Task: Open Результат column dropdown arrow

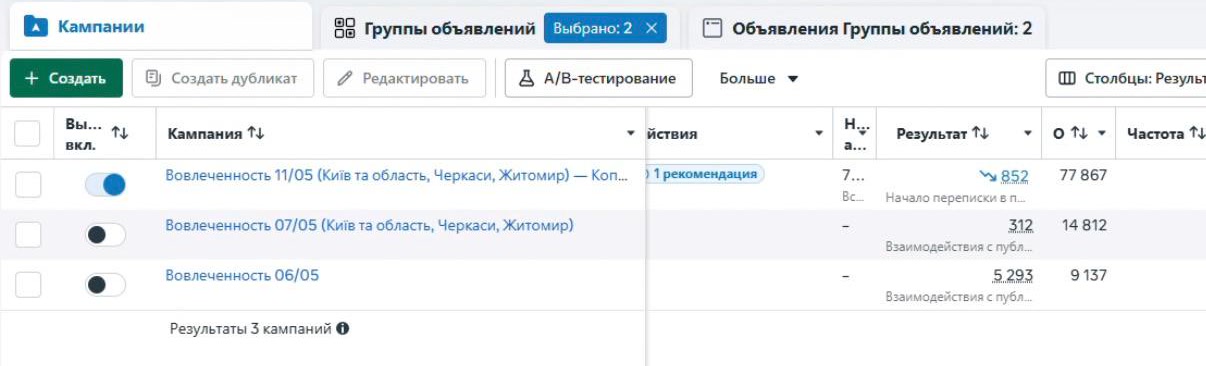Action: point(1028,134)
